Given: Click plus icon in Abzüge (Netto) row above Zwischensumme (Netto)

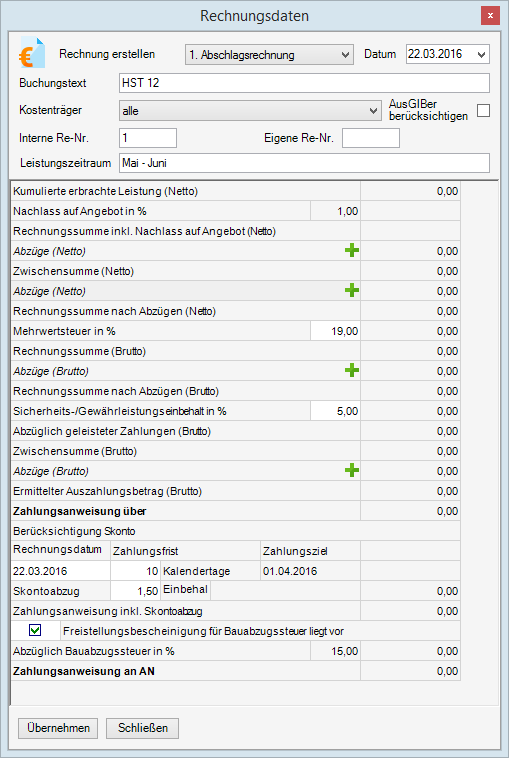Looking at the screenshot, I should coord(351,251).
